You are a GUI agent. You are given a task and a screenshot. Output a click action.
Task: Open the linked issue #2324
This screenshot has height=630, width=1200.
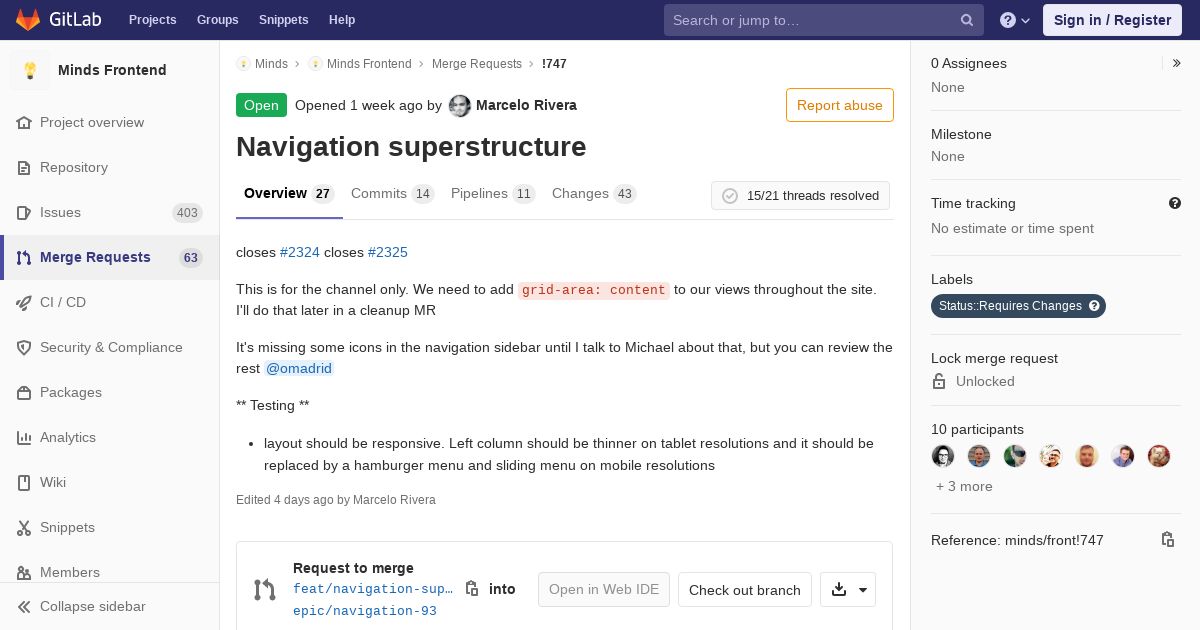click(300, 252)
